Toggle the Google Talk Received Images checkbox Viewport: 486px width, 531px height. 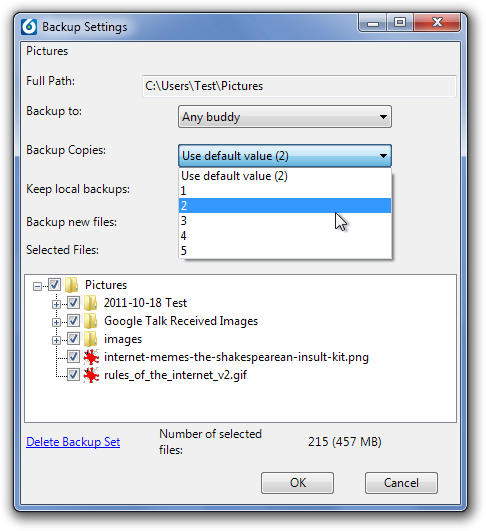tap(73, 321)
